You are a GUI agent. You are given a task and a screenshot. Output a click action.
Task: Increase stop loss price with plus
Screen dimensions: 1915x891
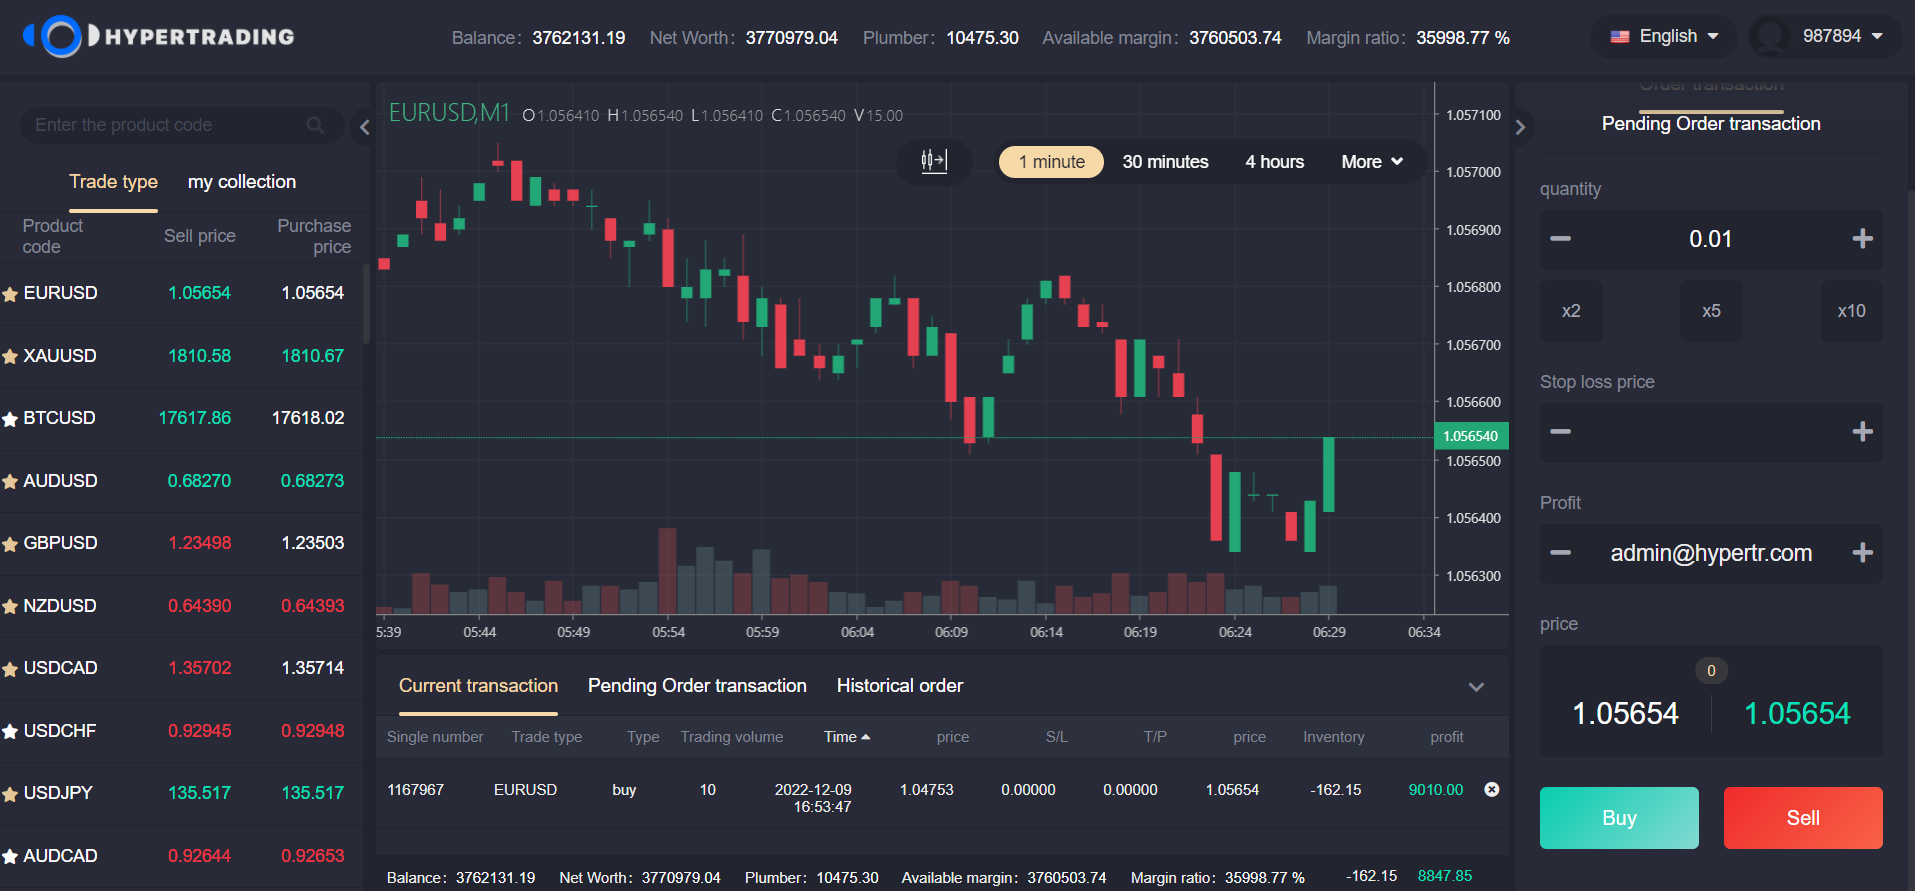click(1862, 432)
